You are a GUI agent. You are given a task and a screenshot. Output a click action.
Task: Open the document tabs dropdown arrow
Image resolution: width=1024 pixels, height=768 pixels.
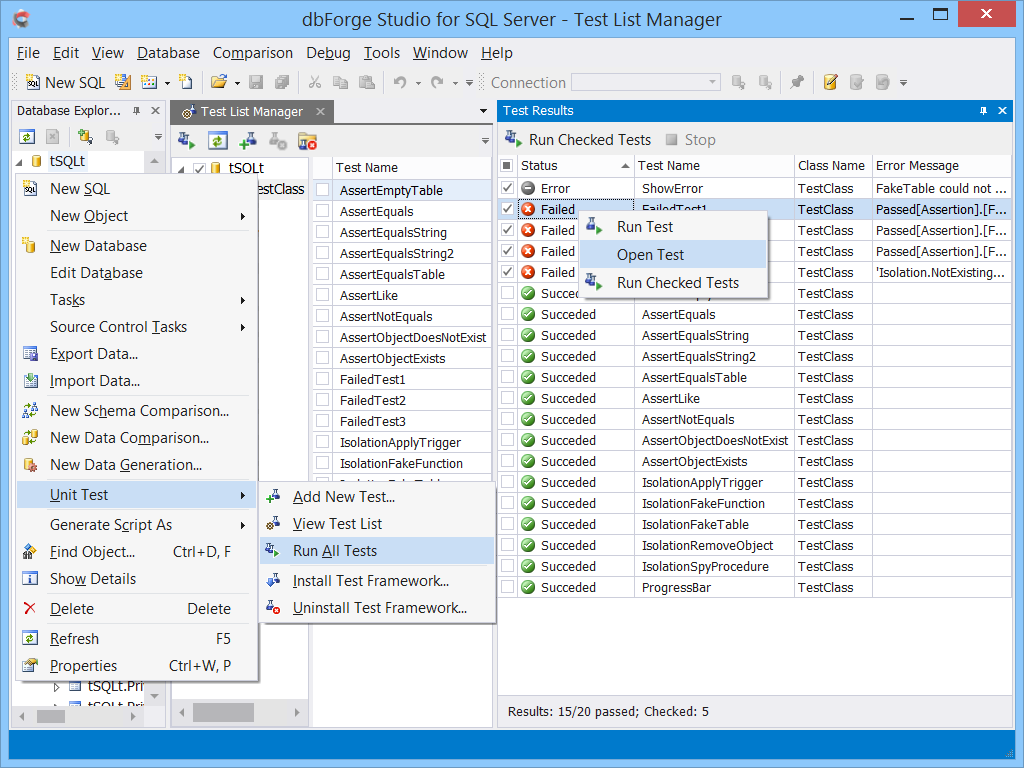(x=483, y=111)
